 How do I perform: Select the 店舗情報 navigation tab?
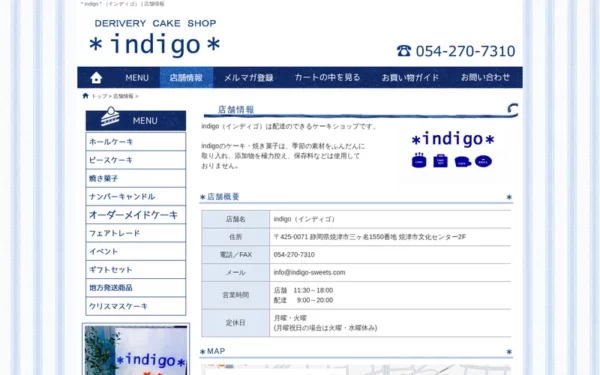pos(186,78)
